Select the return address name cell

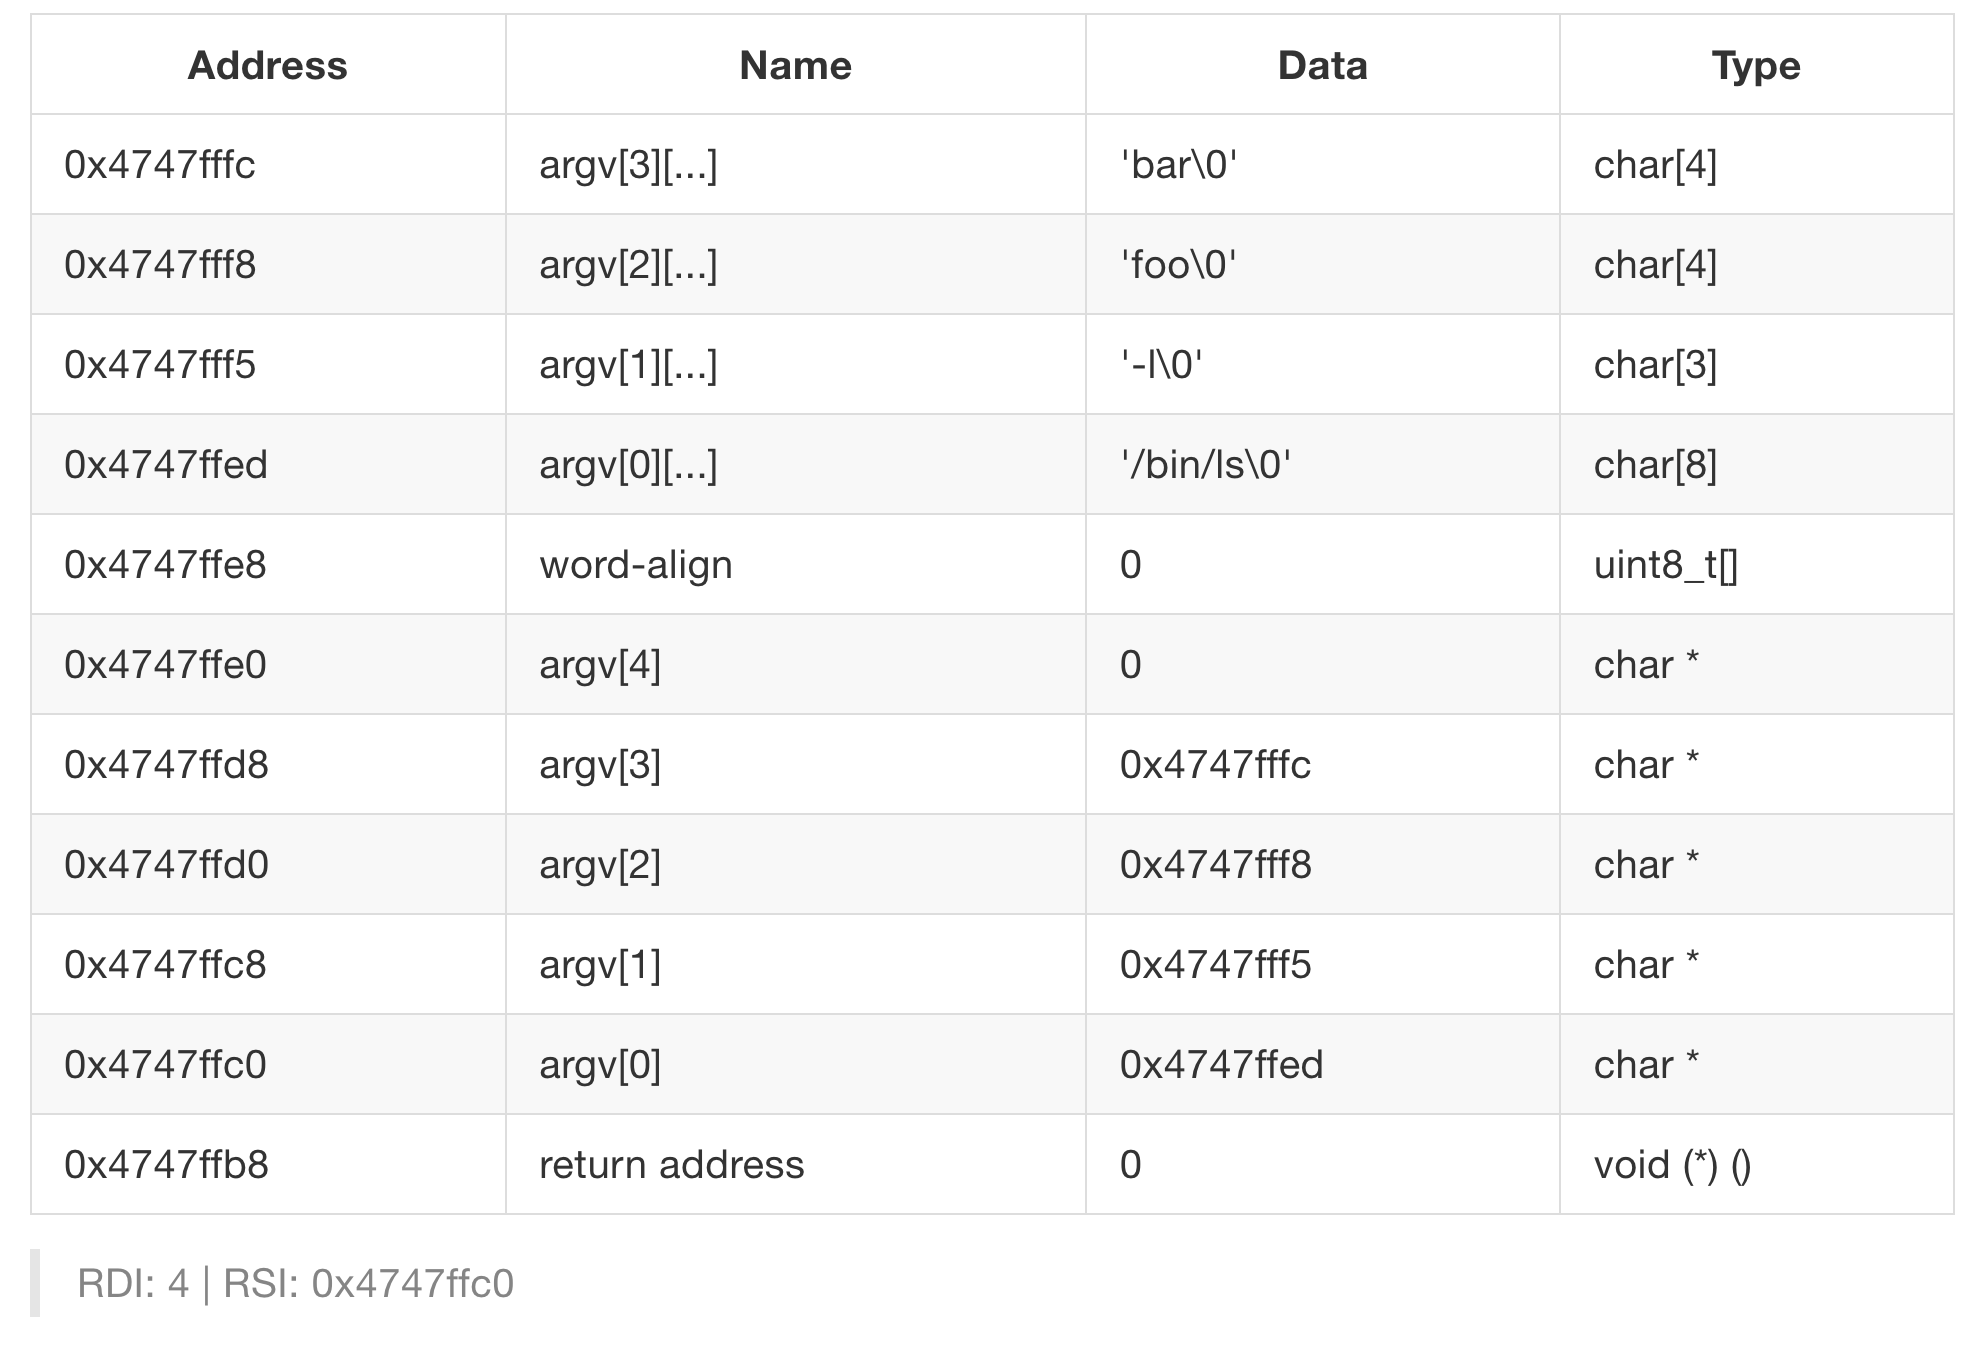pyautogui.click(x=671, y=1165)
